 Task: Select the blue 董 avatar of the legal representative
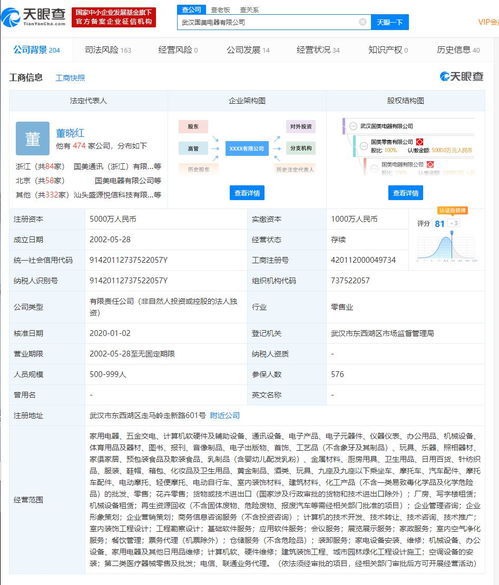pos(32,138)
